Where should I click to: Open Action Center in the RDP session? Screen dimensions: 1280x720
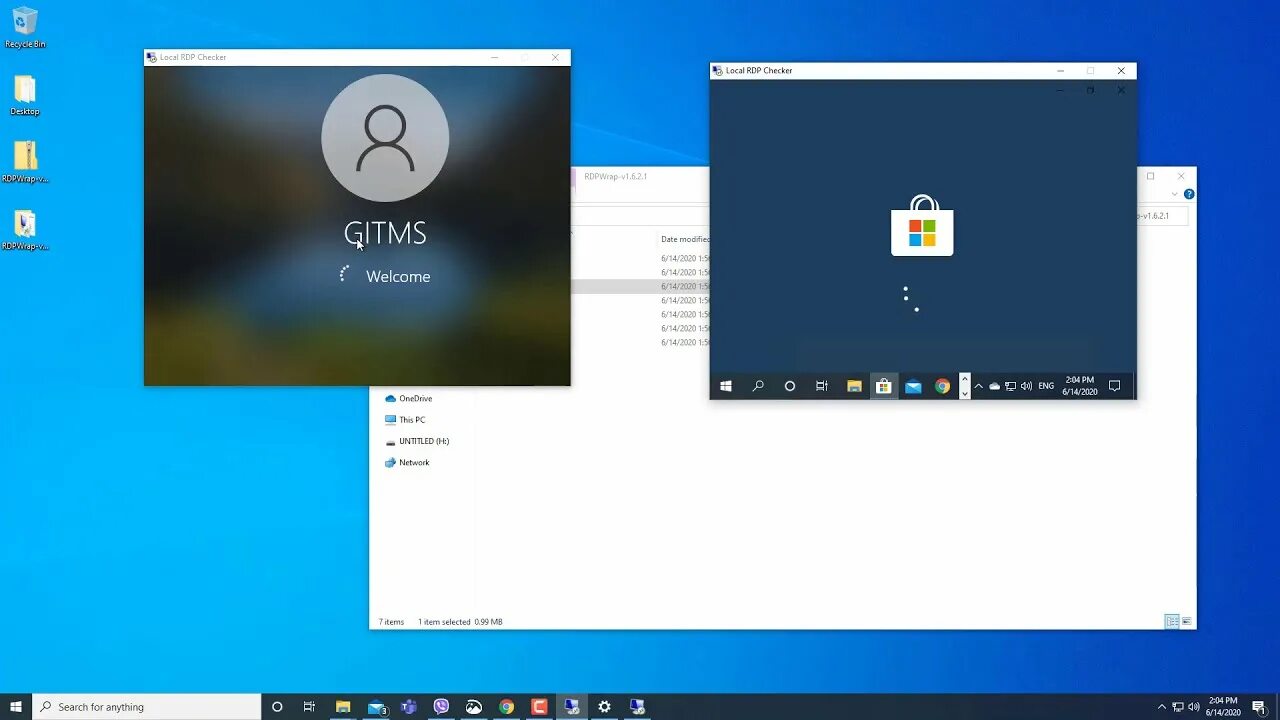point(1115,386)
